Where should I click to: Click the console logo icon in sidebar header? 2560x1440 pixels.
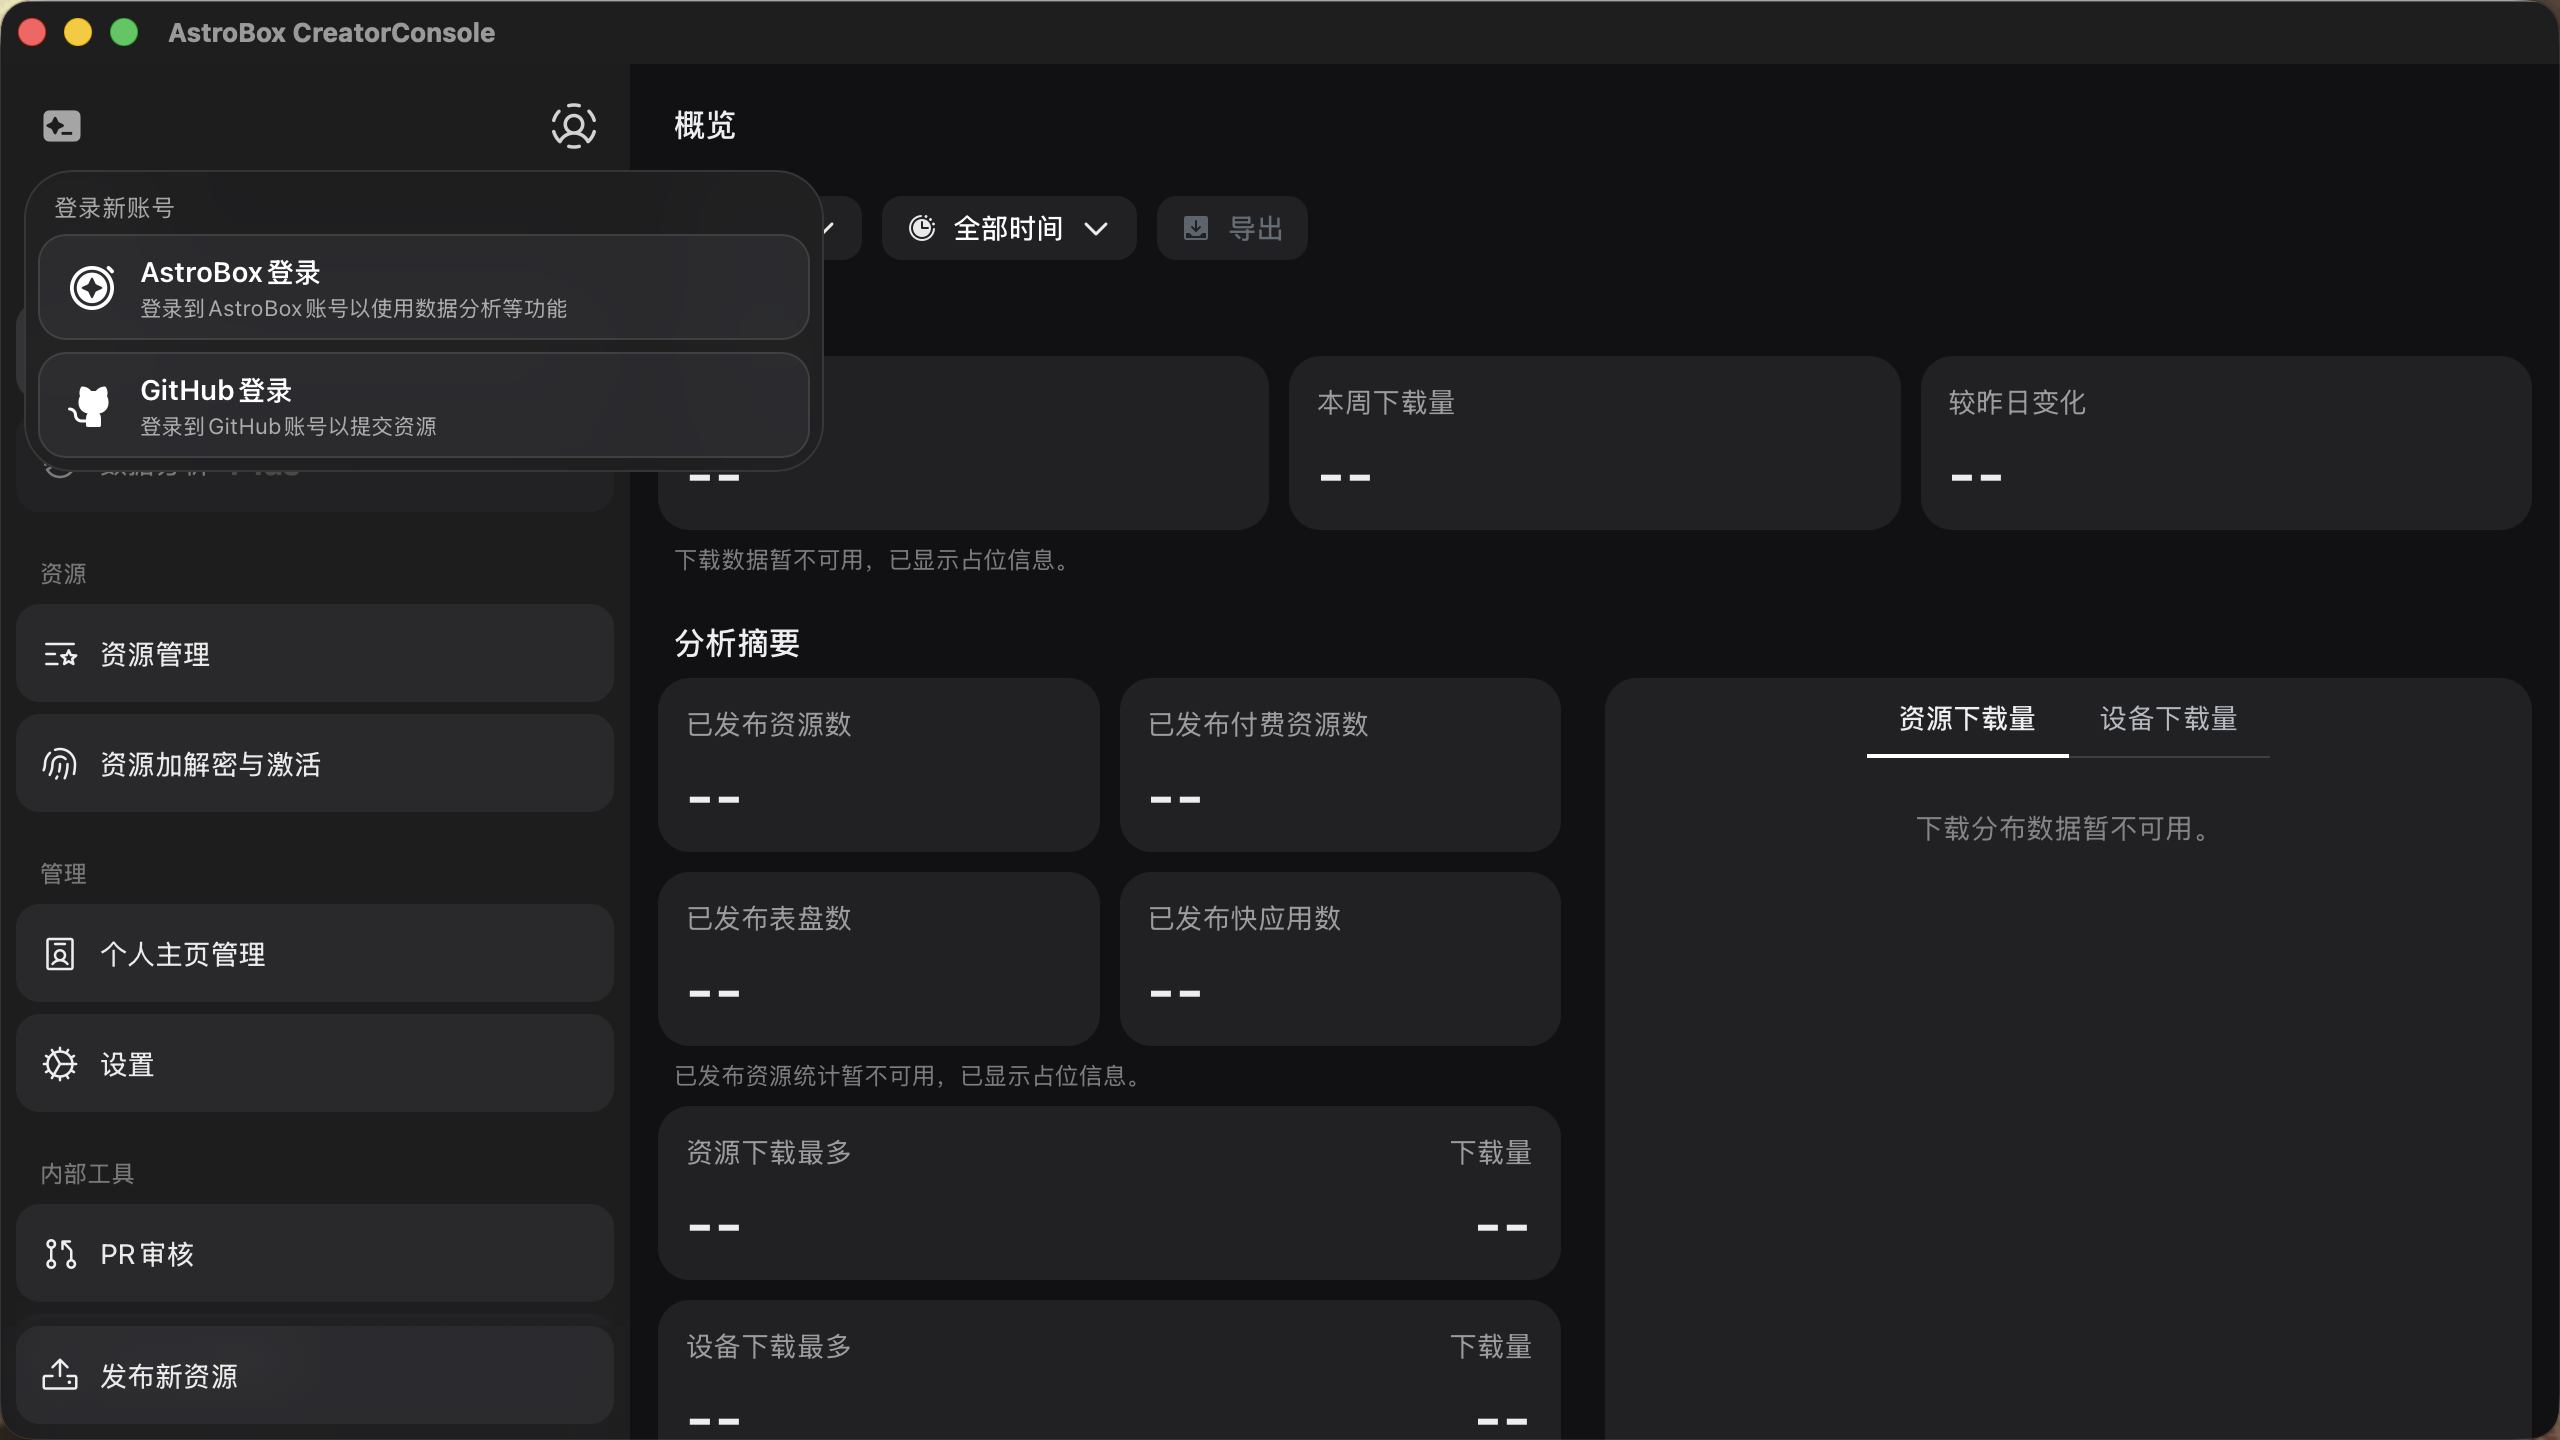(x=61, y=126)
